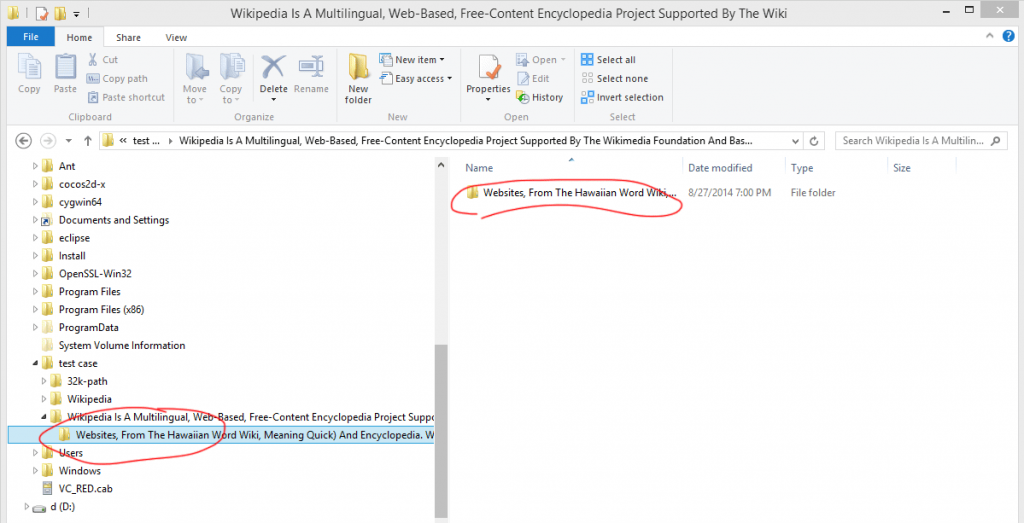The image size is (1024, 523).
Task: Open Easy access dropdown
Action: [x=415, y=78]
